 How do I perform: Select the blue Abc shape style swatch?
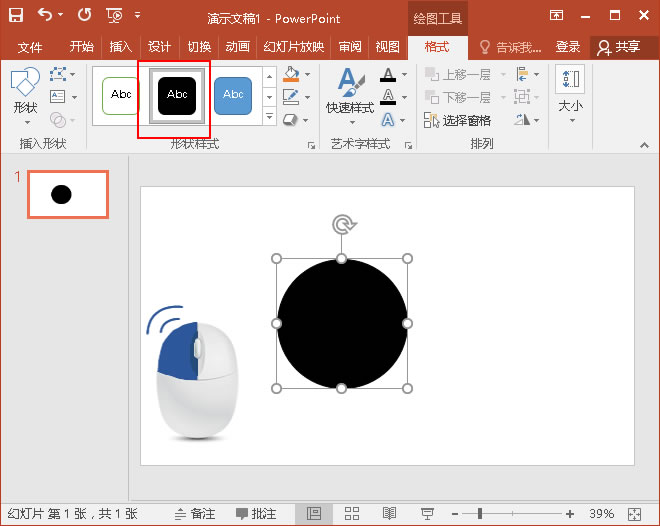click(233, 95)
